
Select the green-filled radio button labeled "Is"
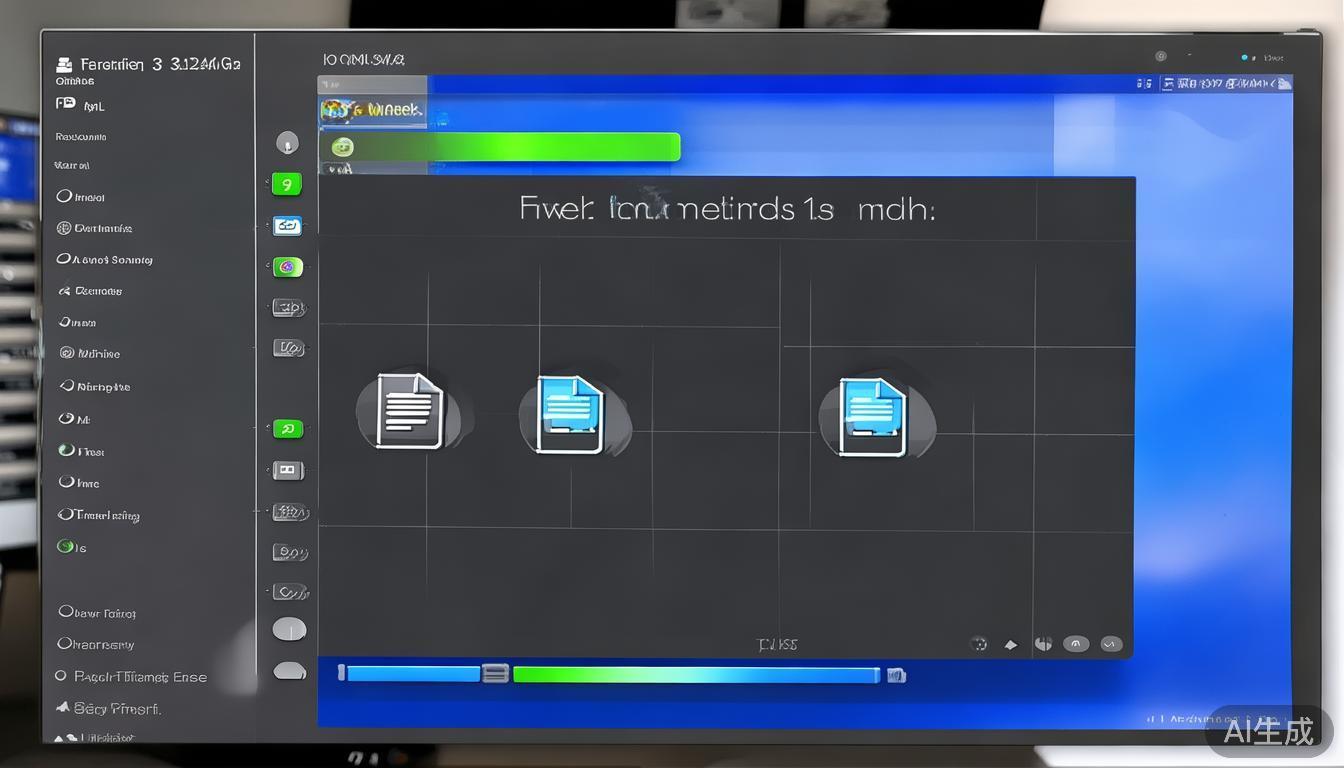point(66,547)
